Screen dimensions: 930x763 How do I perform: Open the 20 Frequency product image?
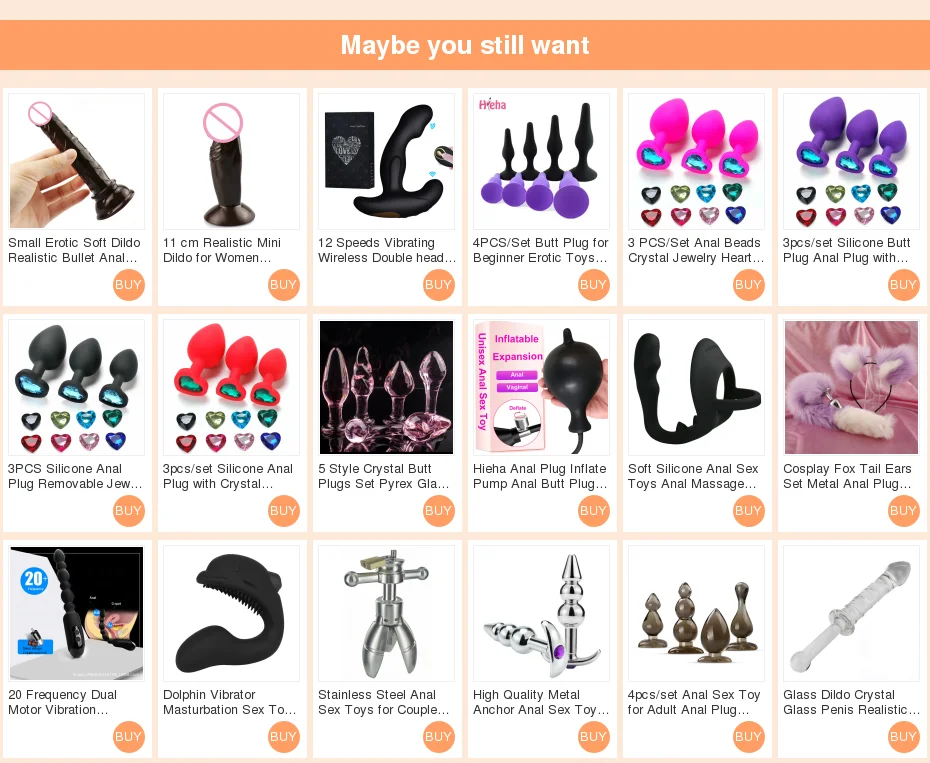77,613
